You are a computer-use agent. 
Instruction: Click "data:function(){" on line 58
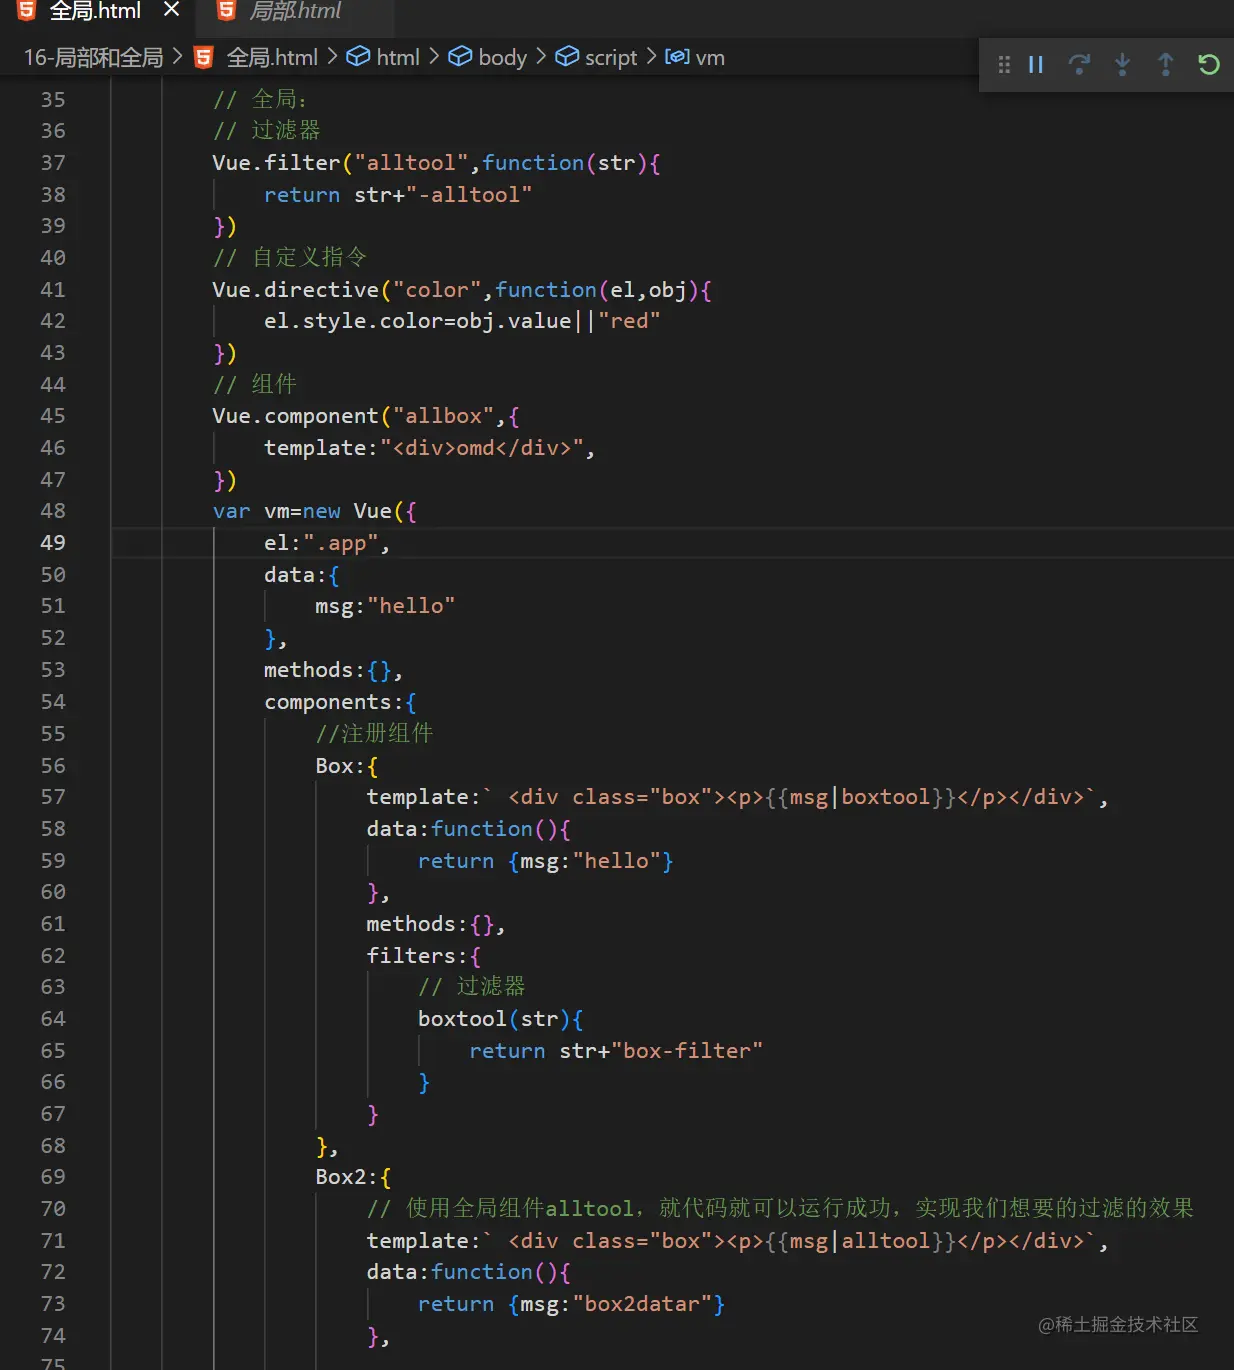pos(469,829)
